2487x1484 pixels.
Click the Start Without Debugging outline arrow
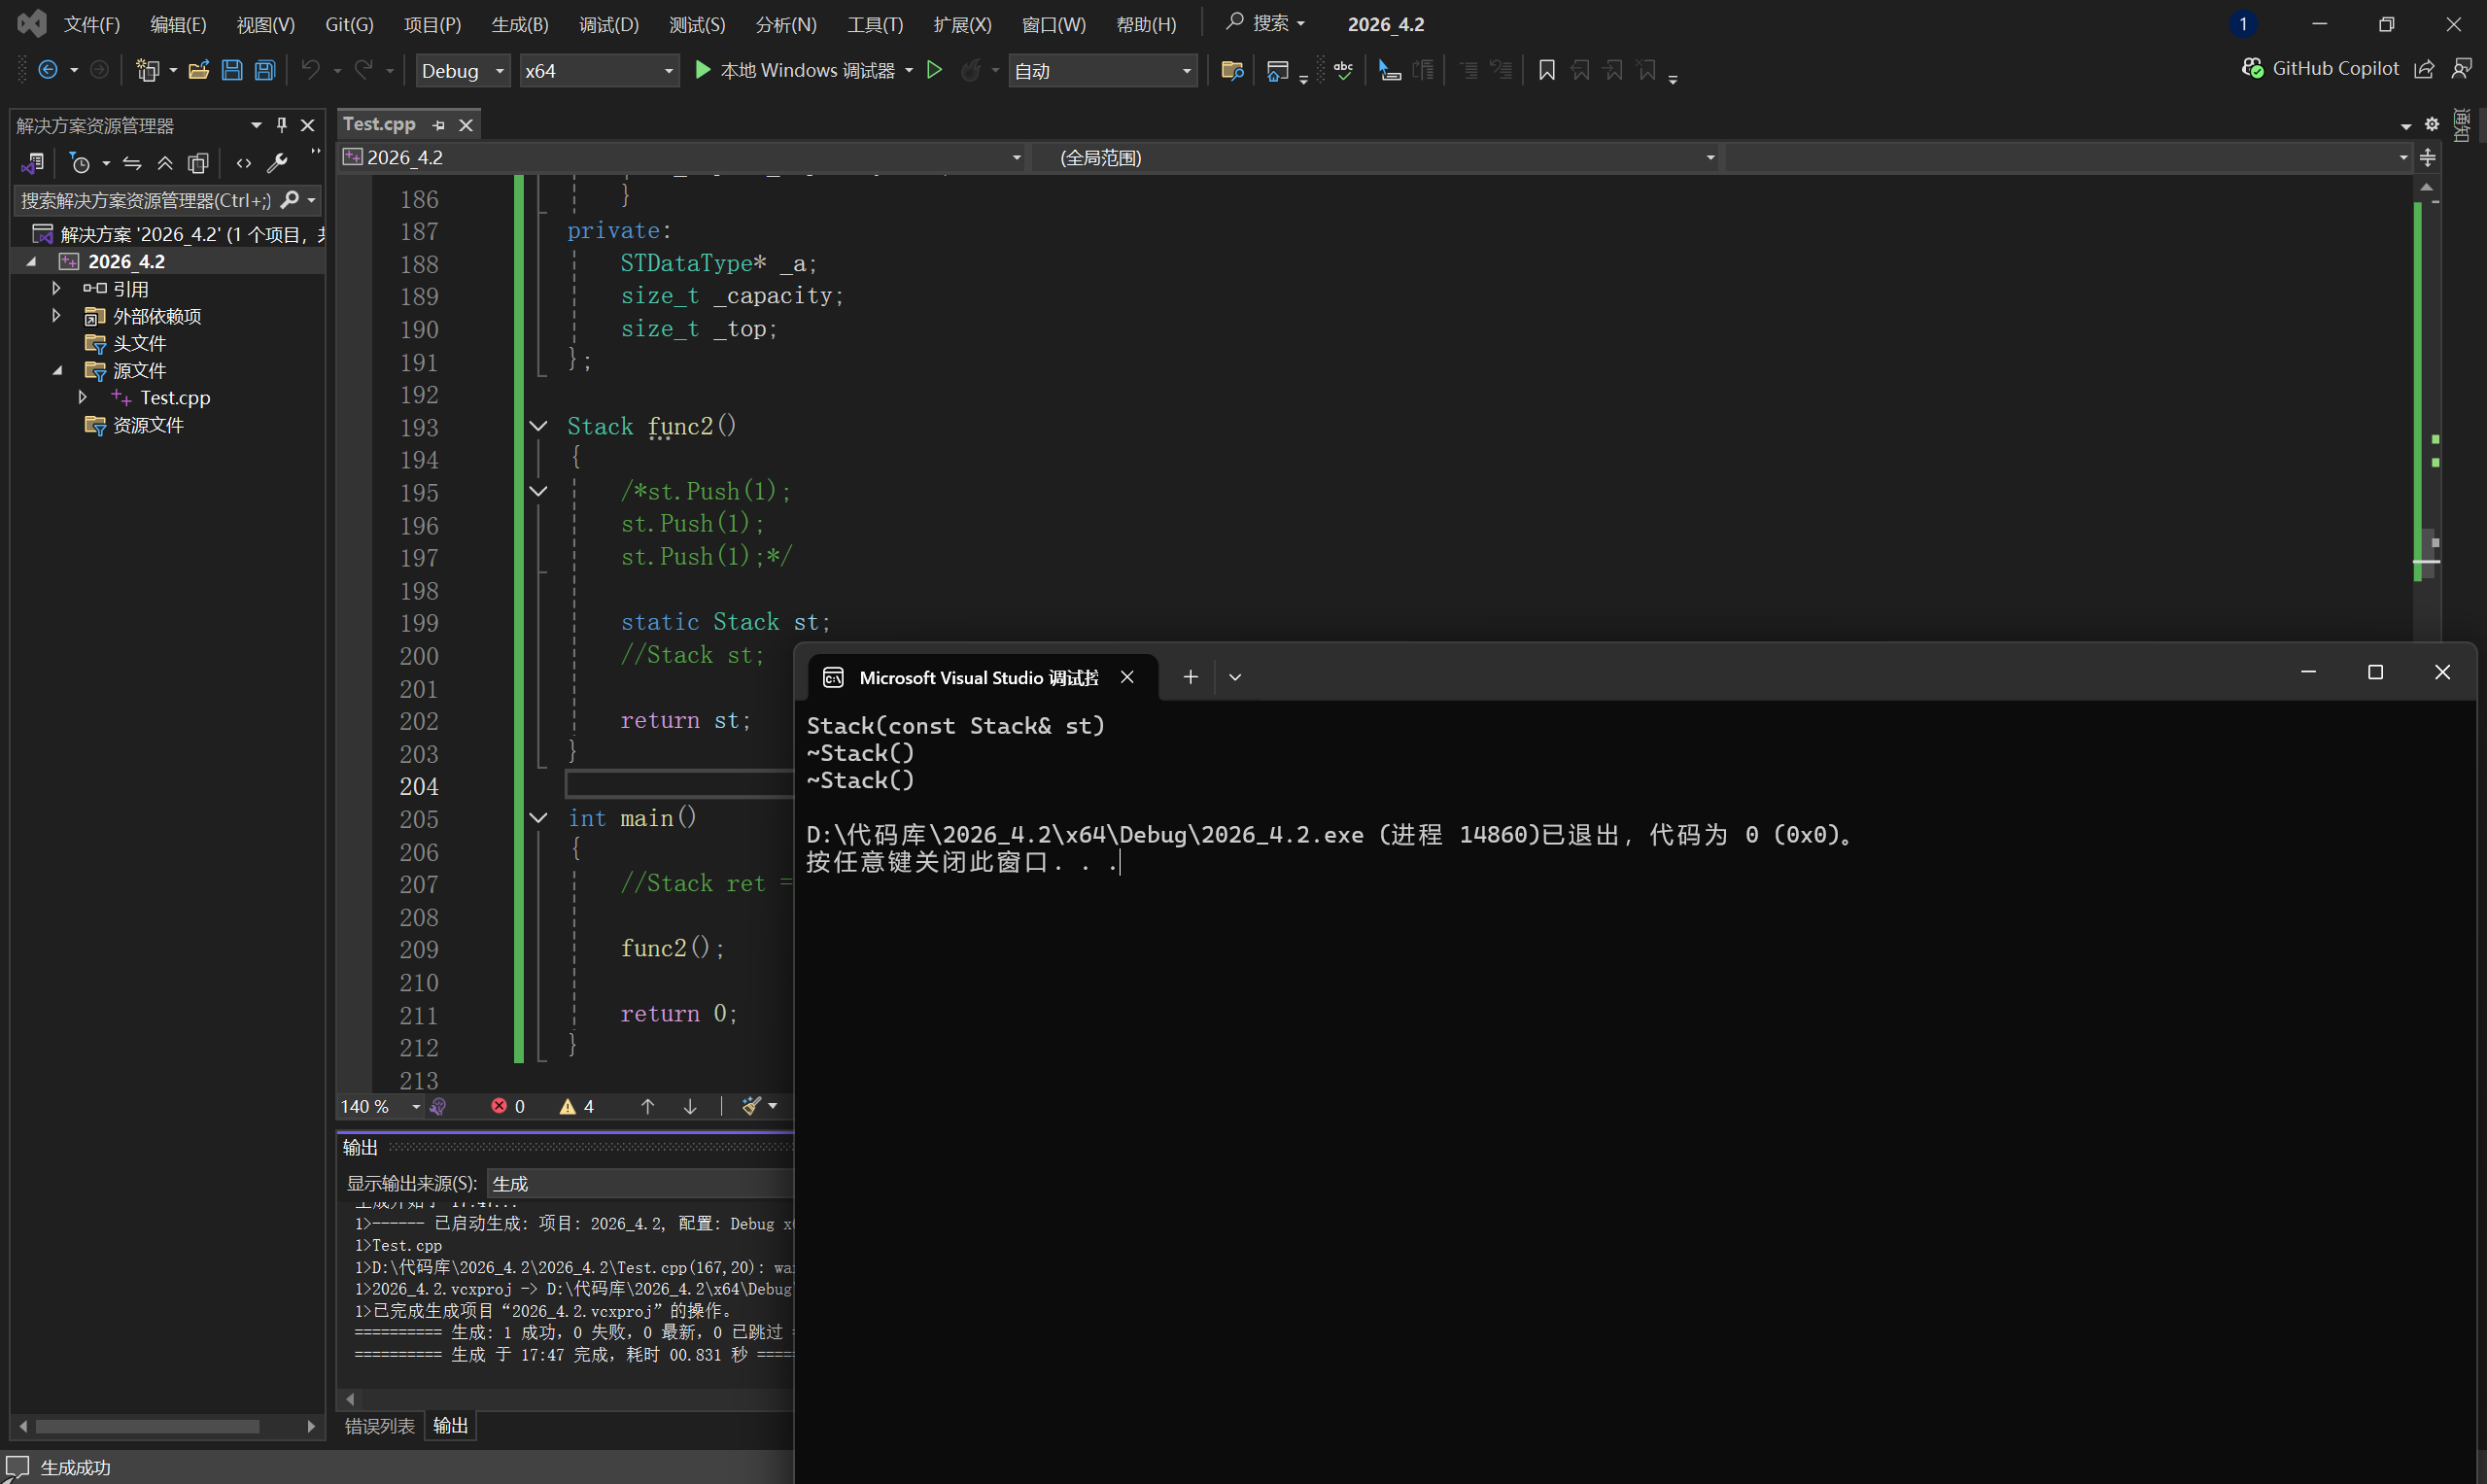click(x=935, y=70)
